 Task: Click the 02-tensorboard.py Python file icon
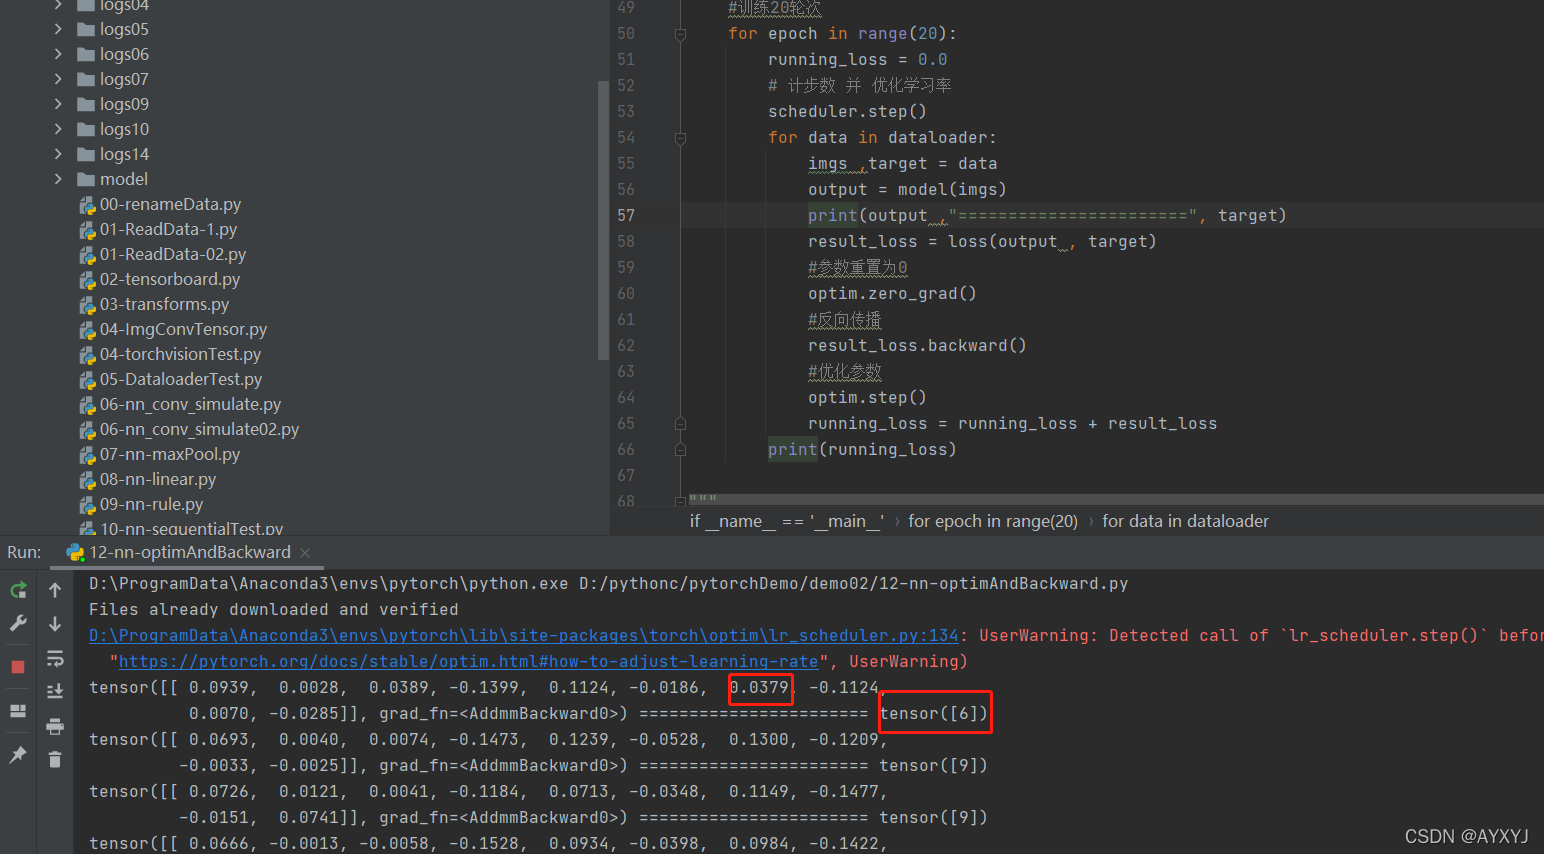(x=87, y=280)
